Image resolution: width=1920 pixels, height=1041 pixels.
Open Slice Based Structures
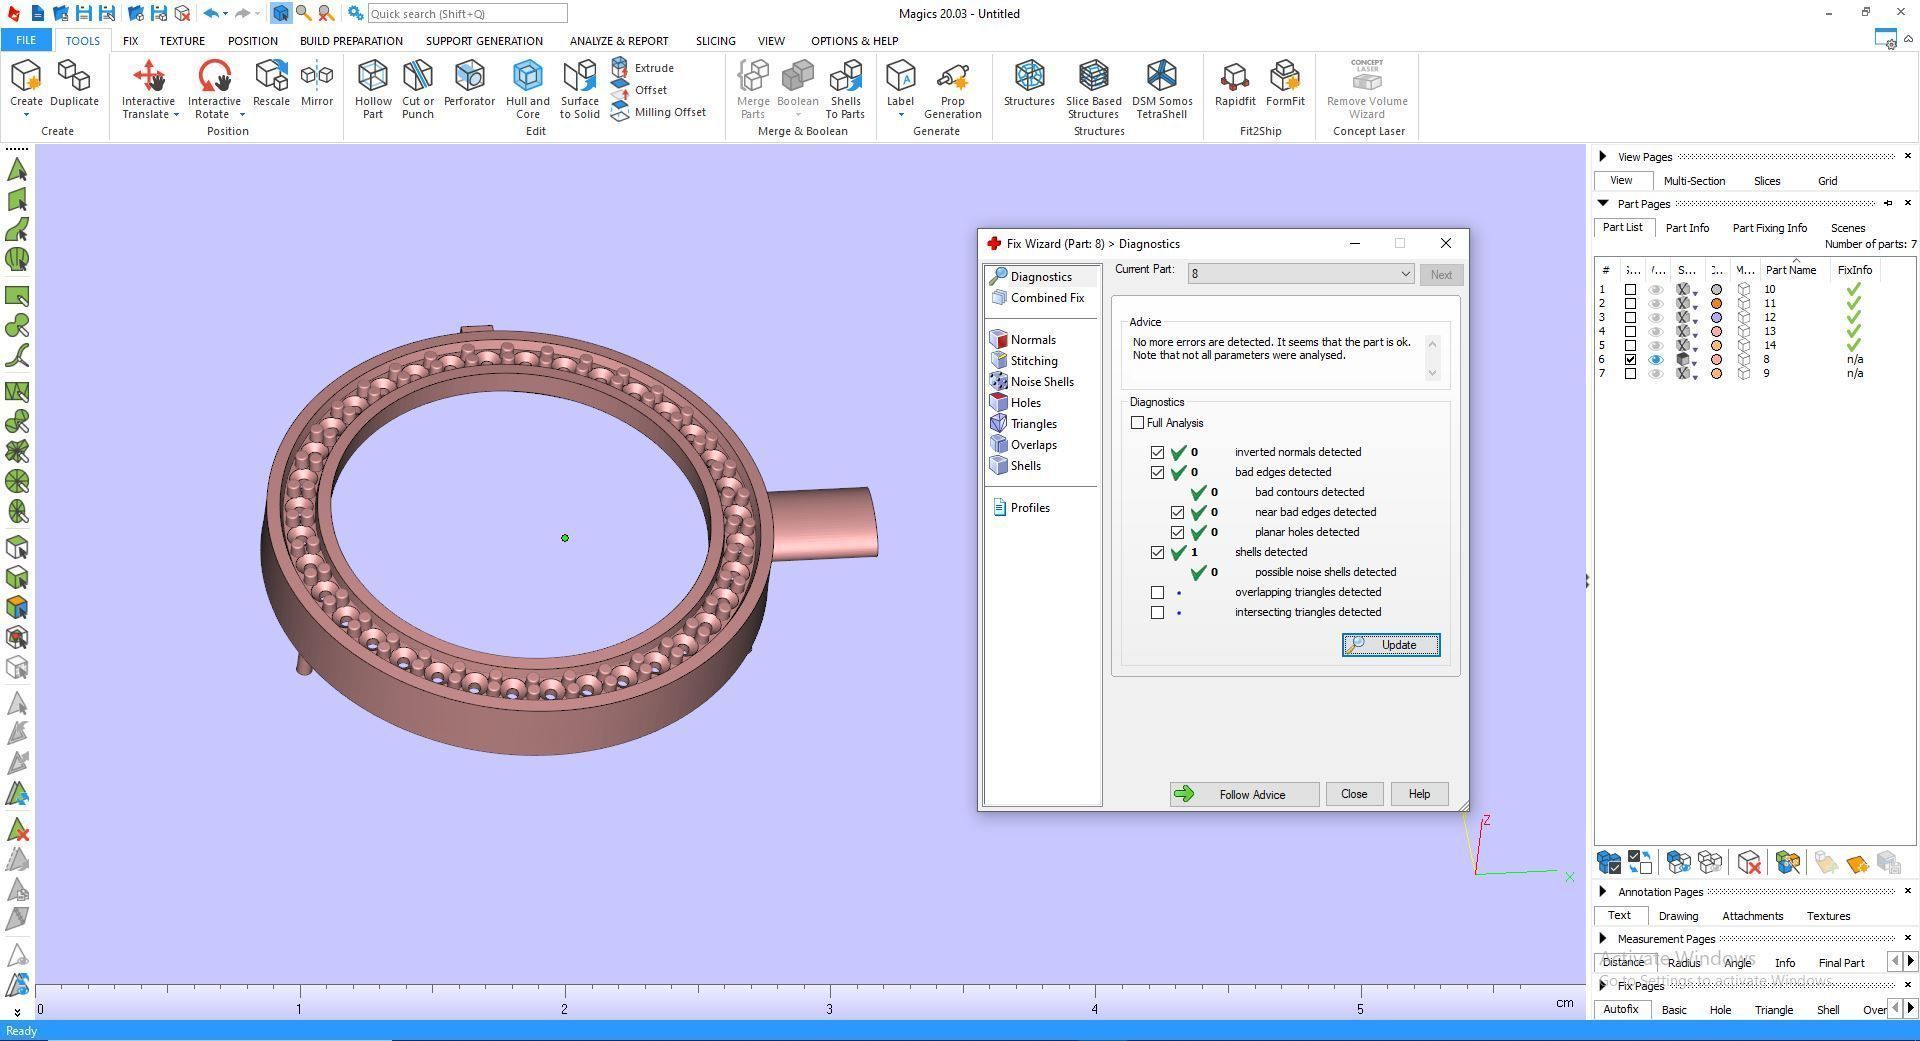[x=1093, y=88]
